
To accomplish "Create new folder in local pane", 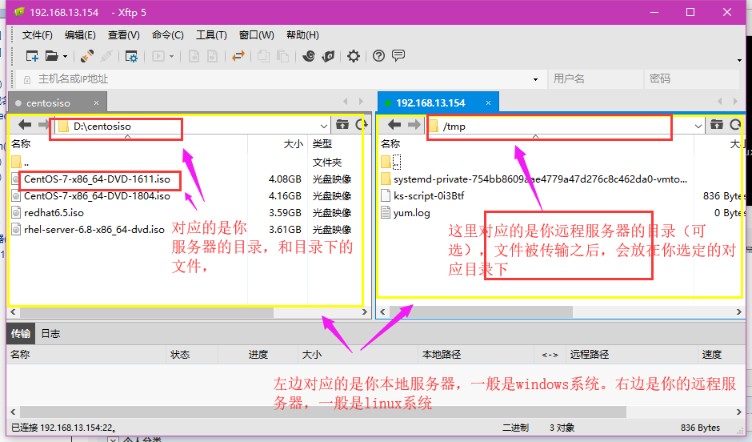I will pyautogui.click(x=342, y=125).
